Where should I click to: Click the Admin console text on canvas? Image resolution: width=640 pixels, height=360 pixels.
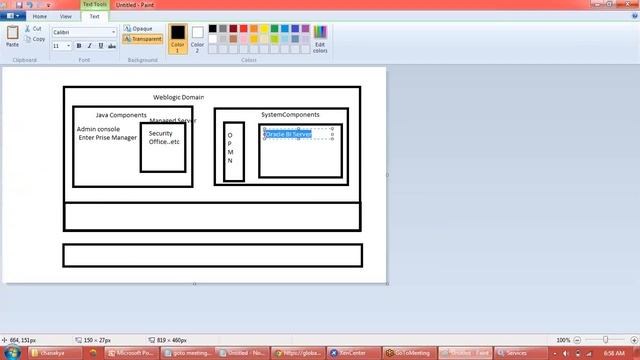tap(98, 129)
